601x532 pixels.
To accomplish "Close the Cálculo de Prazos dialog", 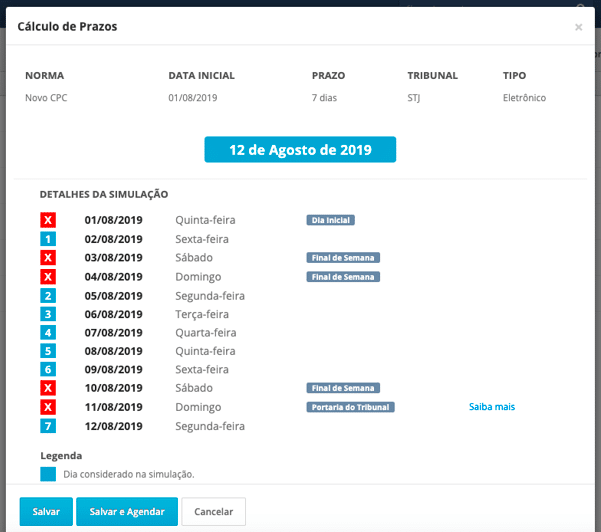I will tap(578, 27).
